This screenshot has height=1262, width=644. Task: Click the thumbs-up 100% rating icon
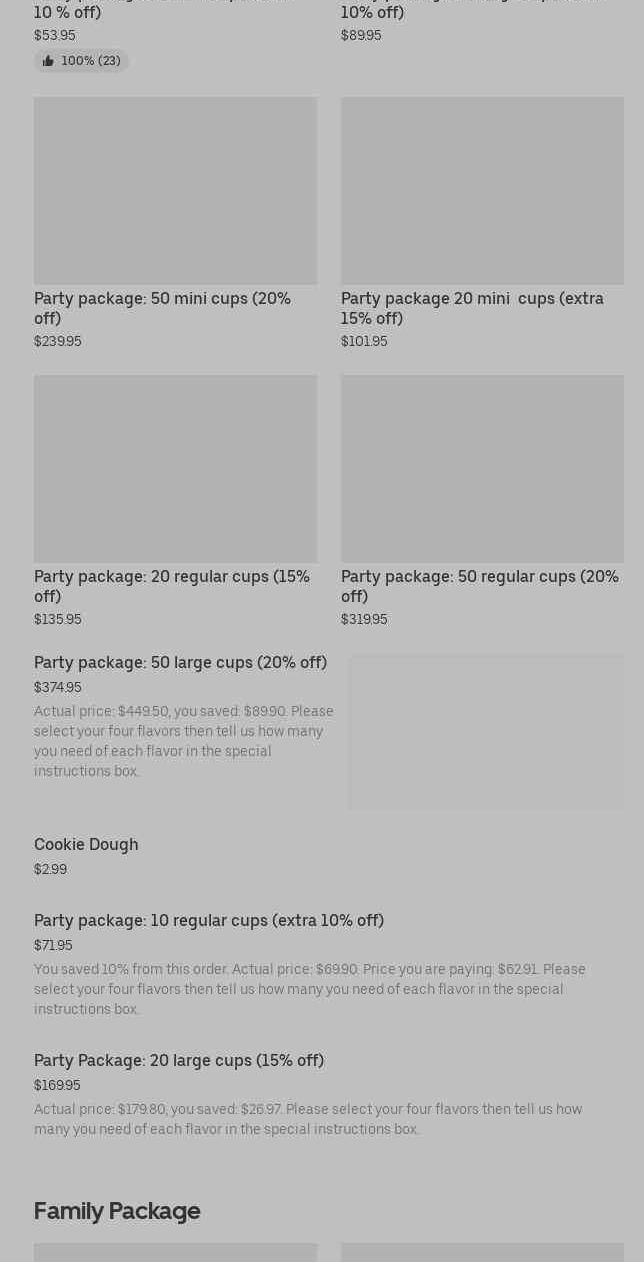(48, 61)
